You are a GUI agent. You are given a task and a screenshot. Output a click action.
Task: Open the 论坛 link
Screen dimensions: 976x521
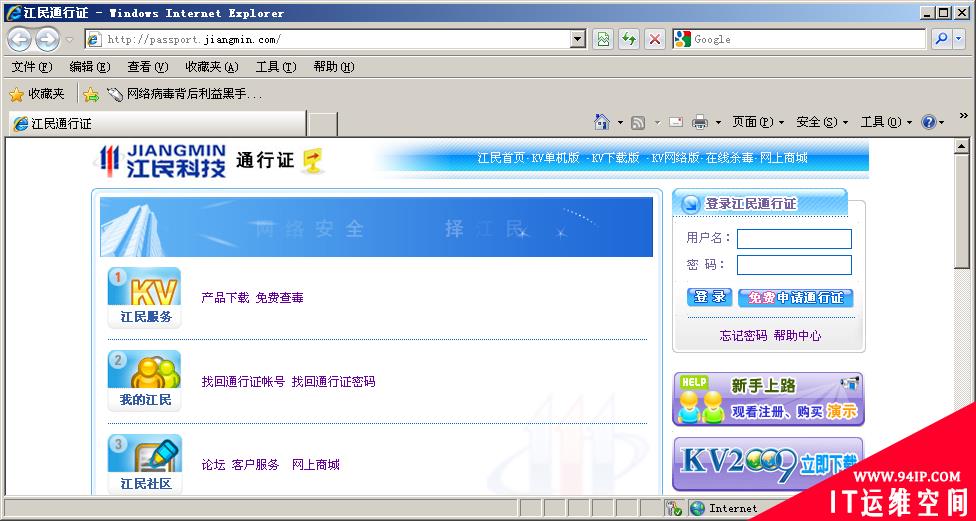click(214, 465)
